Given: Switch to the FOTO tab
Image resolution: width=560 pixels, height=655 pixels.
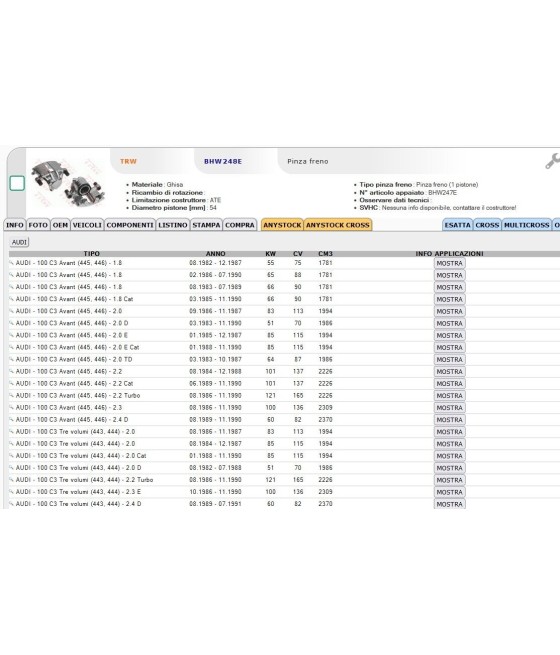Looking at the screenshot, I should point(38,225).
